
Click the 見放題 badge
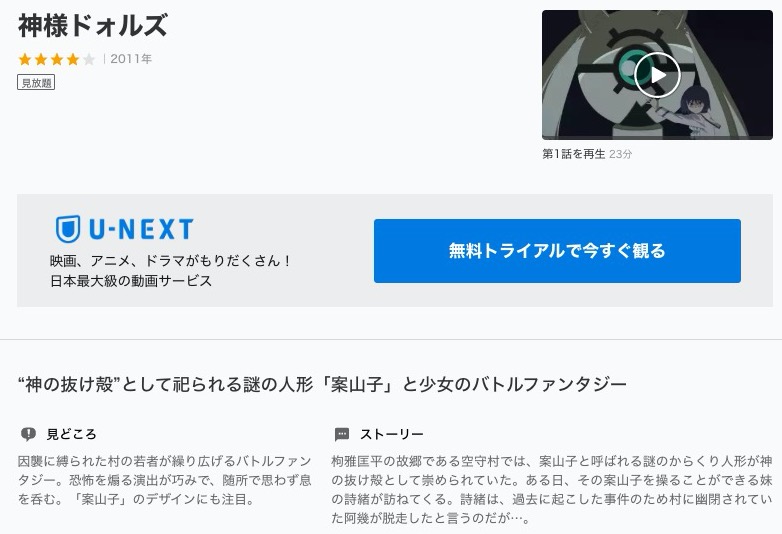36,83
